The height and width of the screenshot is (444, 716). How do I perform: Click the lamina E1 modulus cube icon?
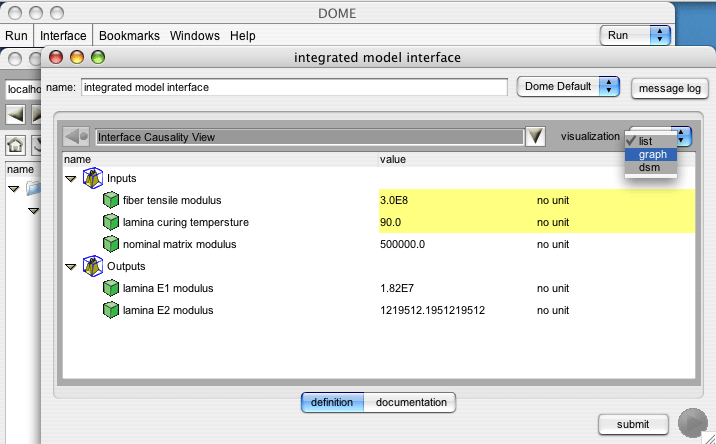pos(111,288)
